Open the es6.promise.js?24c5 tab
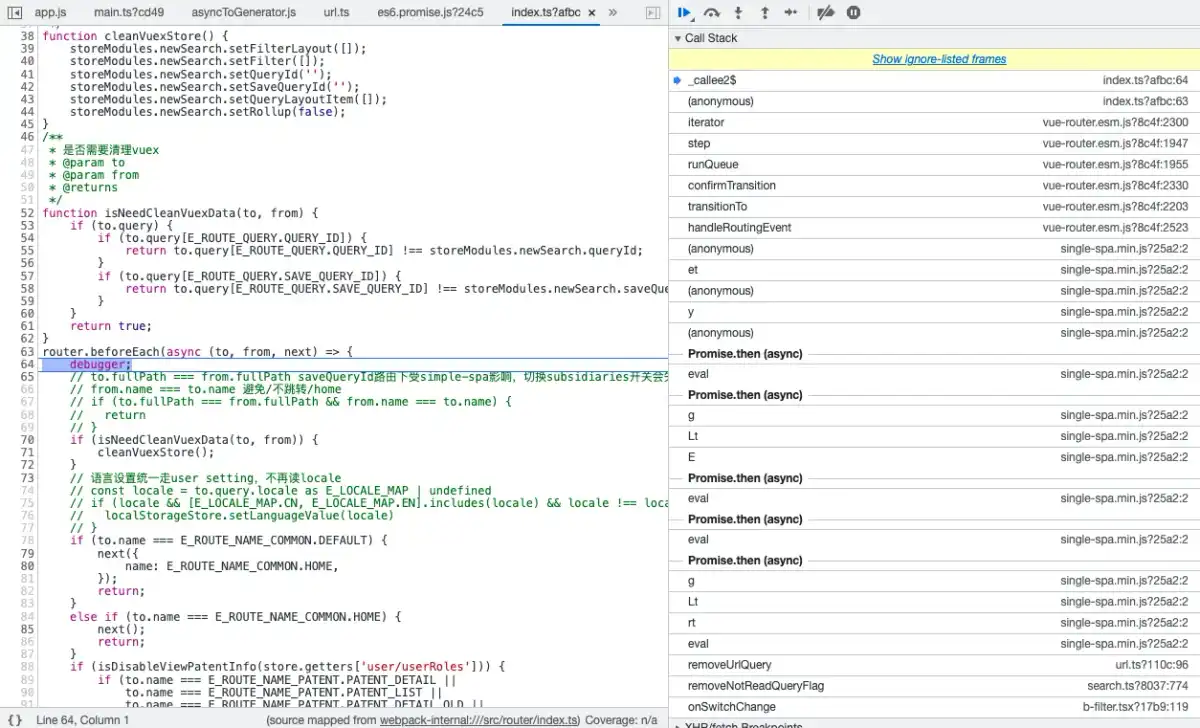The image size is (1200, 728). tap(428, 13)
